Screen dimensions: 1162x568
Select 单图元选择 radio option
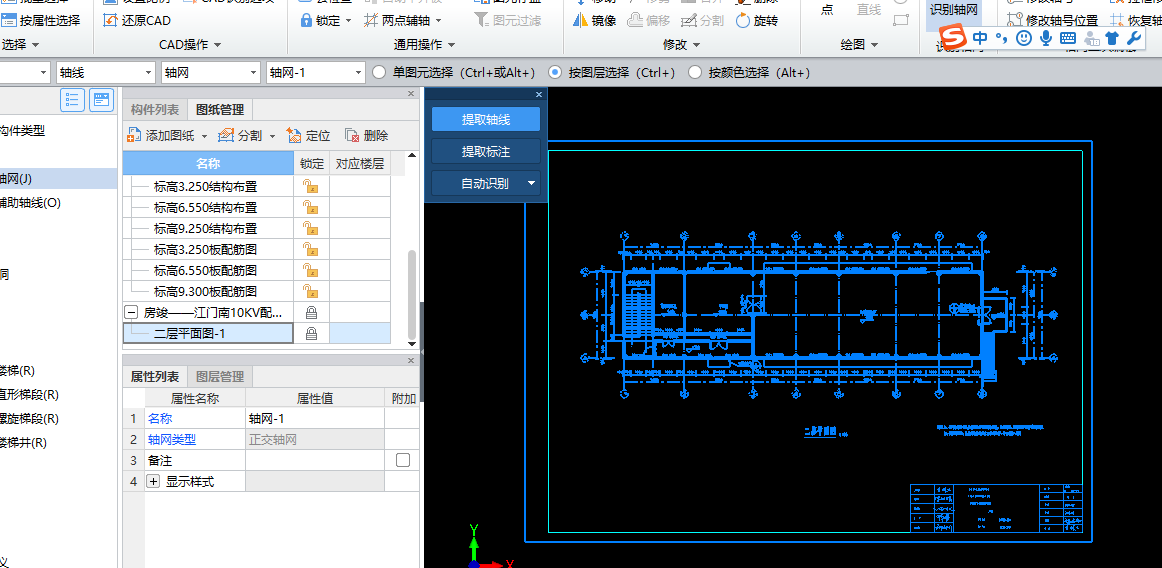[379, 73]
